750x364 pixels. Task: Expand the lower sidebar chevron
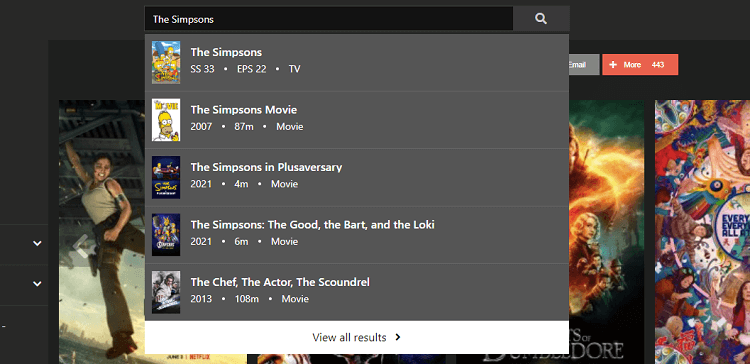pyautogui.click(x=37, y=284)
